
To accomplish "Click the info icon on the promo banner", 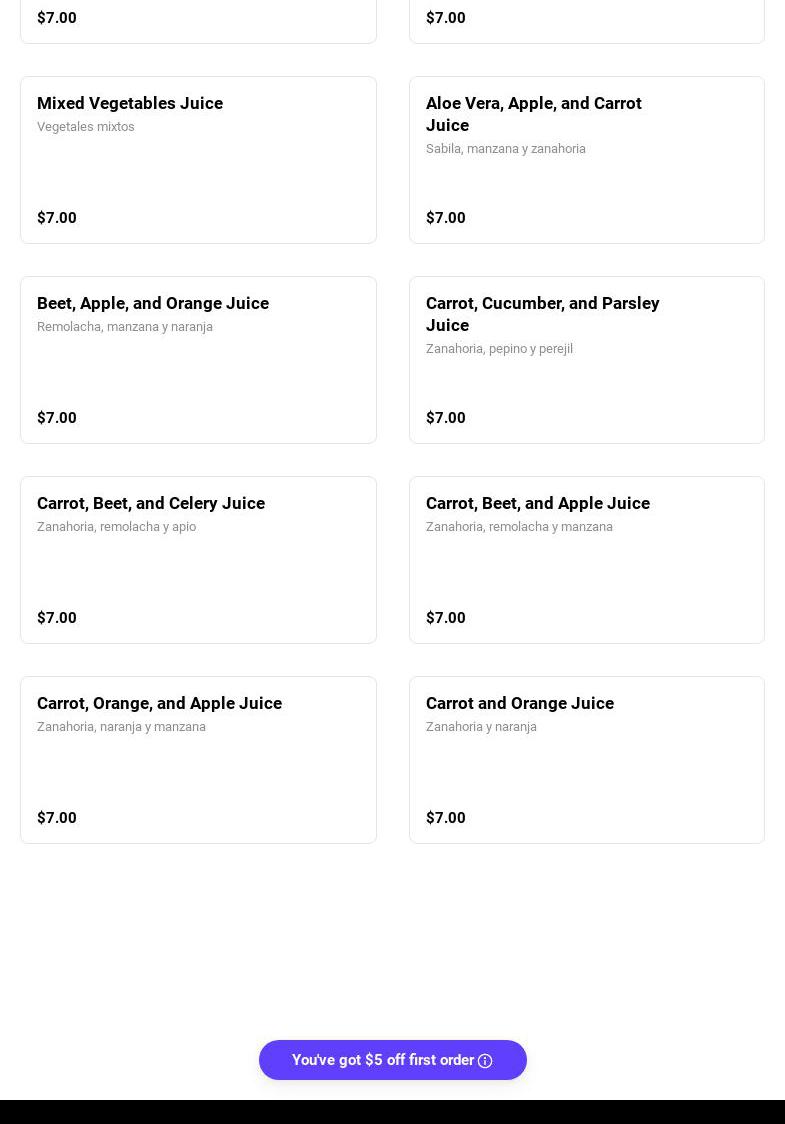I will click(485, 1061).
